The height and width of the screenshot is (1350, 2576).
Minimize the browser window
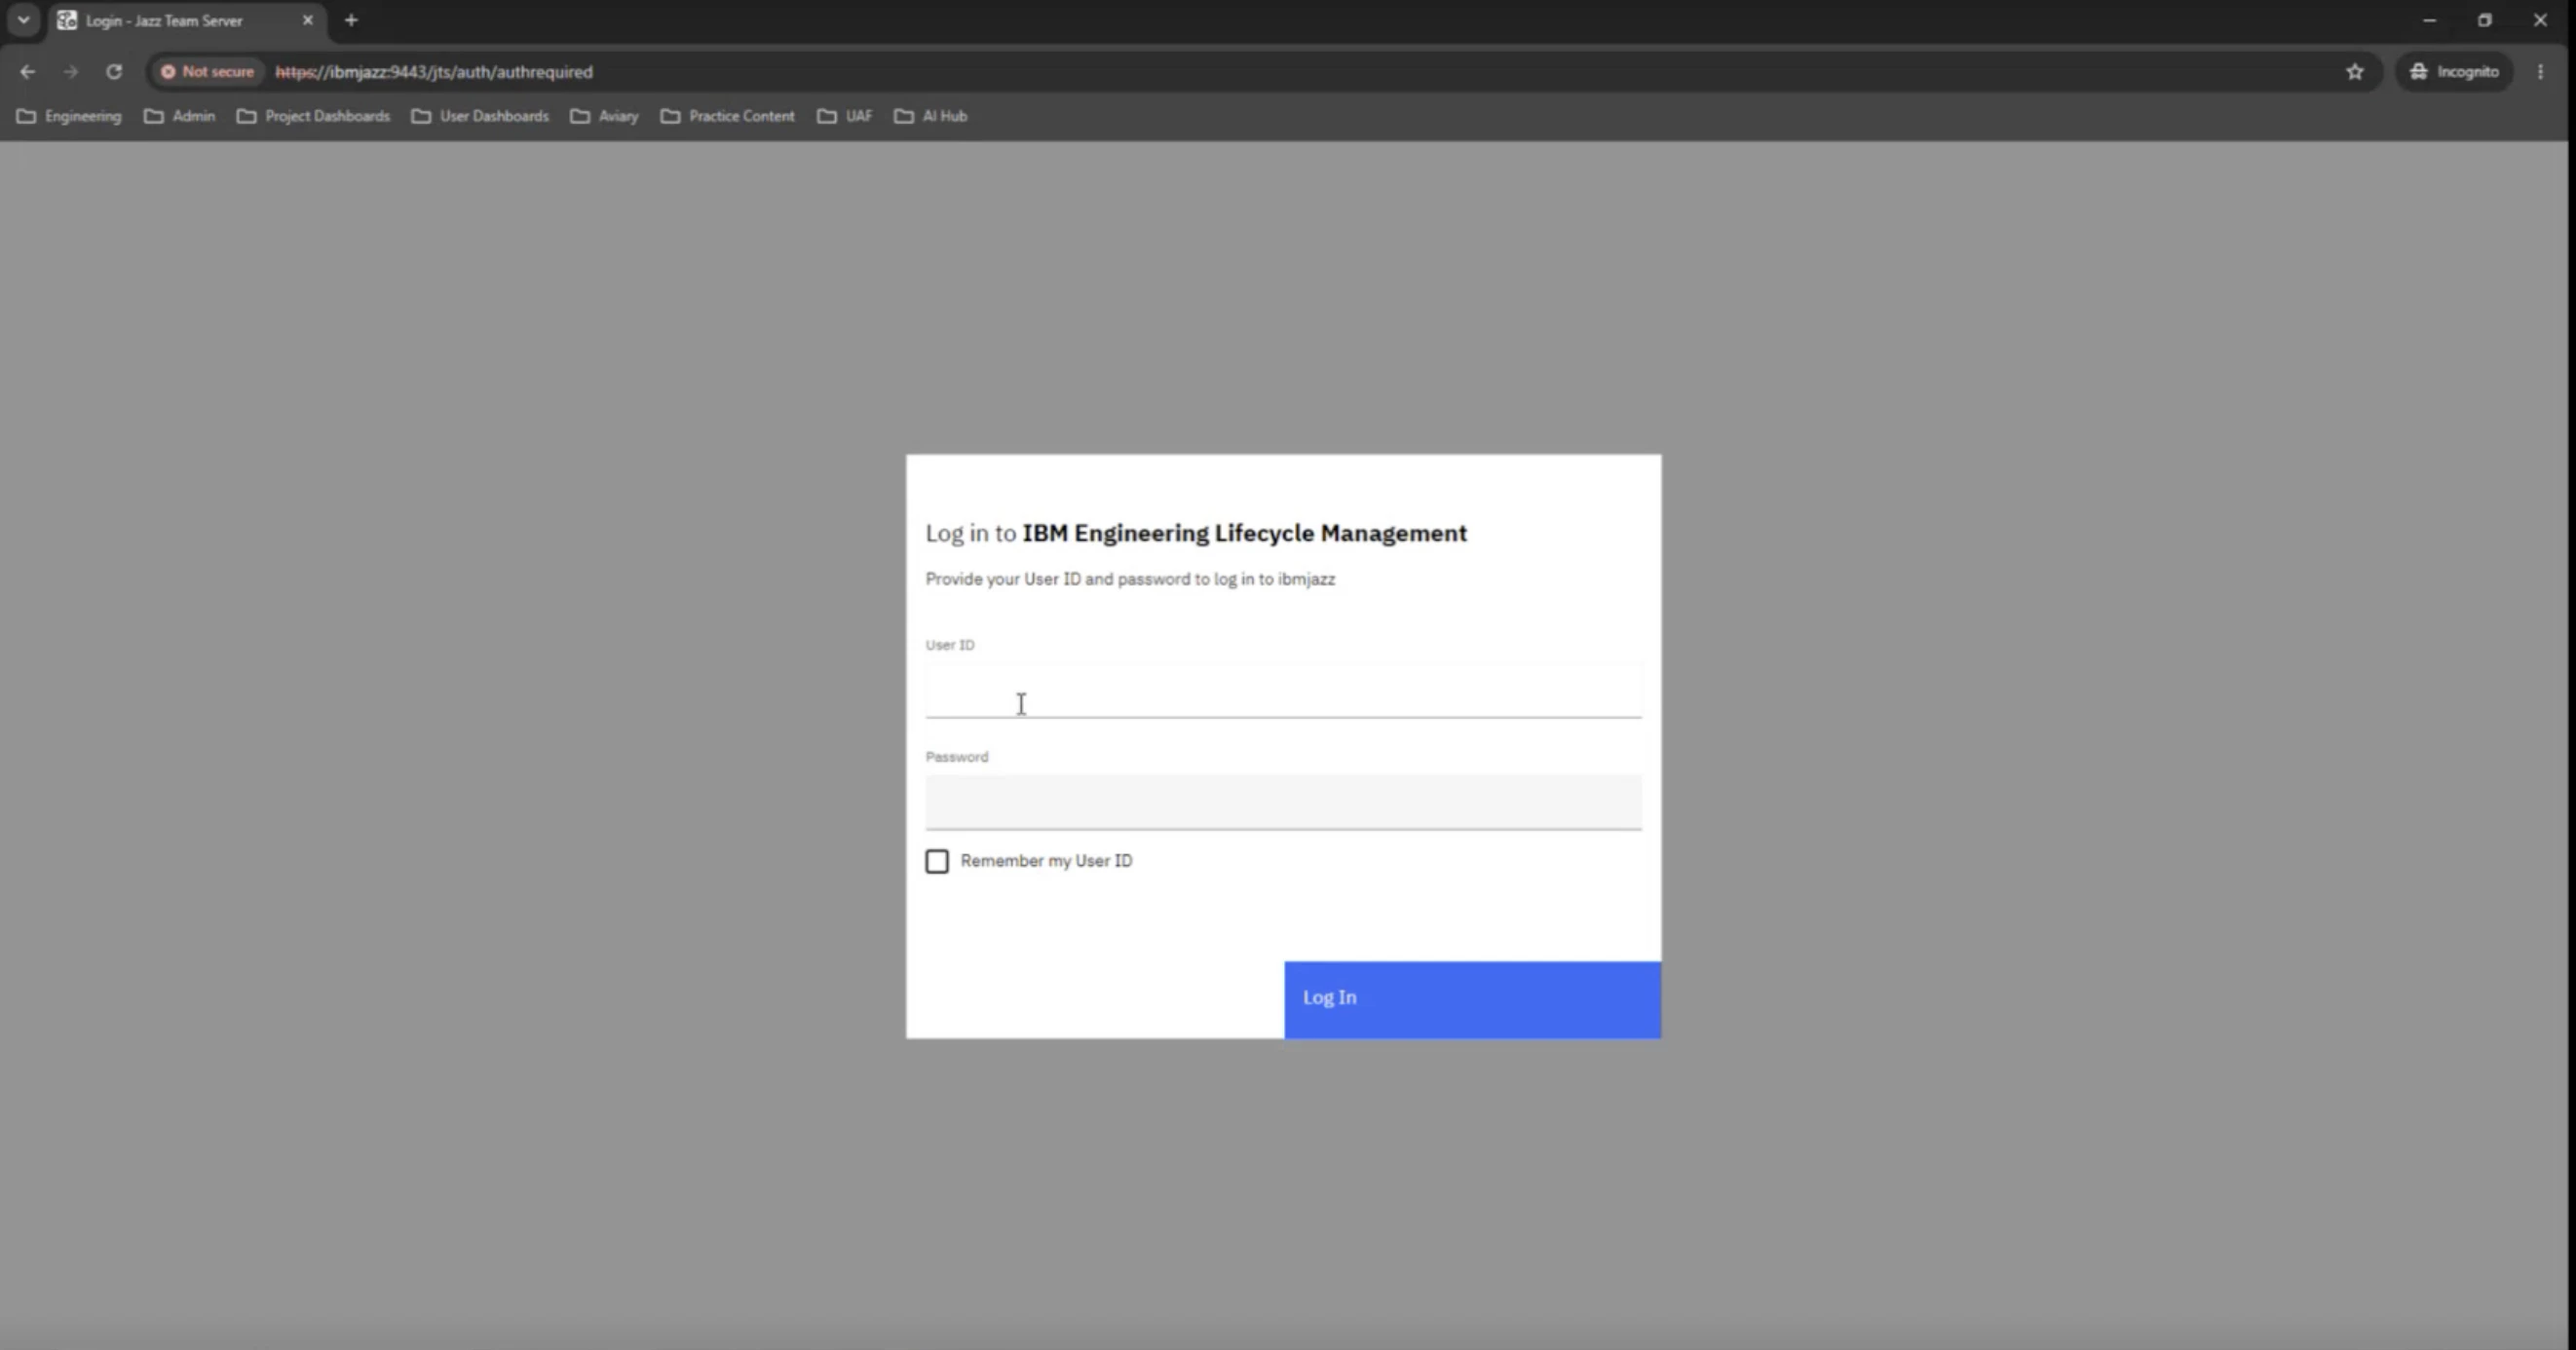(x=2429, y=20)
